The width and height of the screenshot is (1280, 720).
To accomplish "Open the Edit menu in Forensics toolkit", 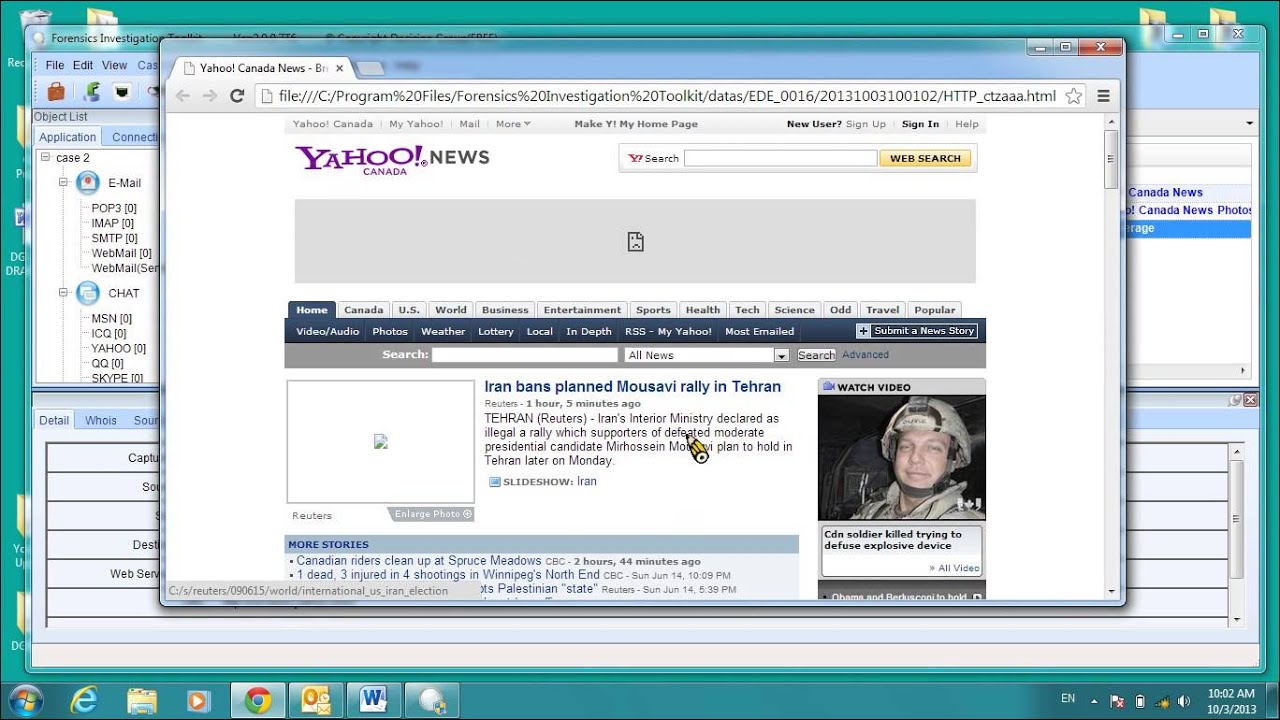I will coord(83,65).
